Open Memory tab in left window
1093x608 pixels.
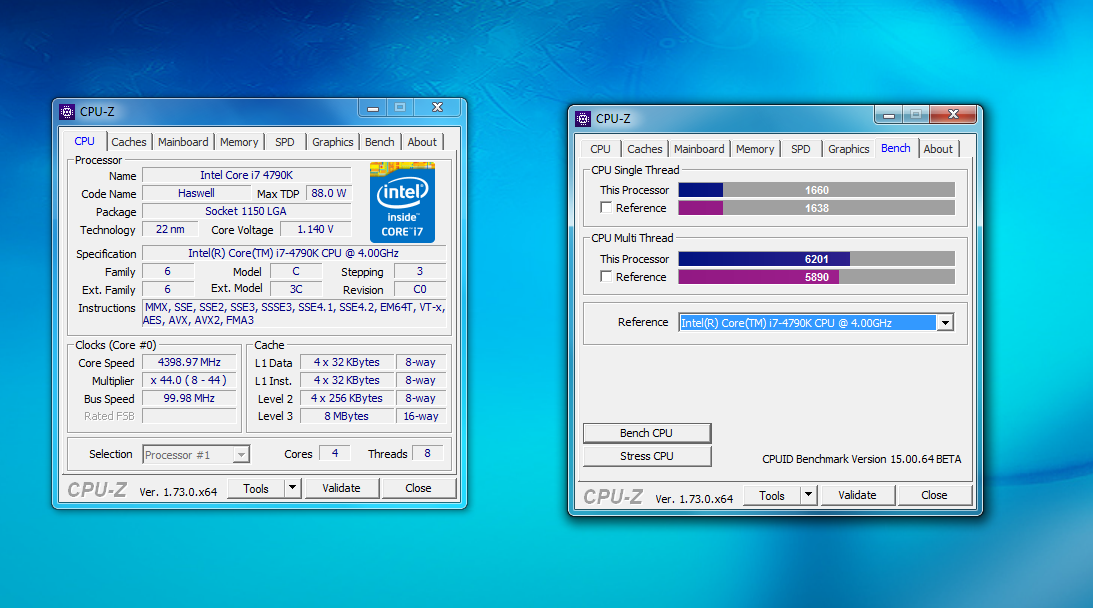[239, 142]
